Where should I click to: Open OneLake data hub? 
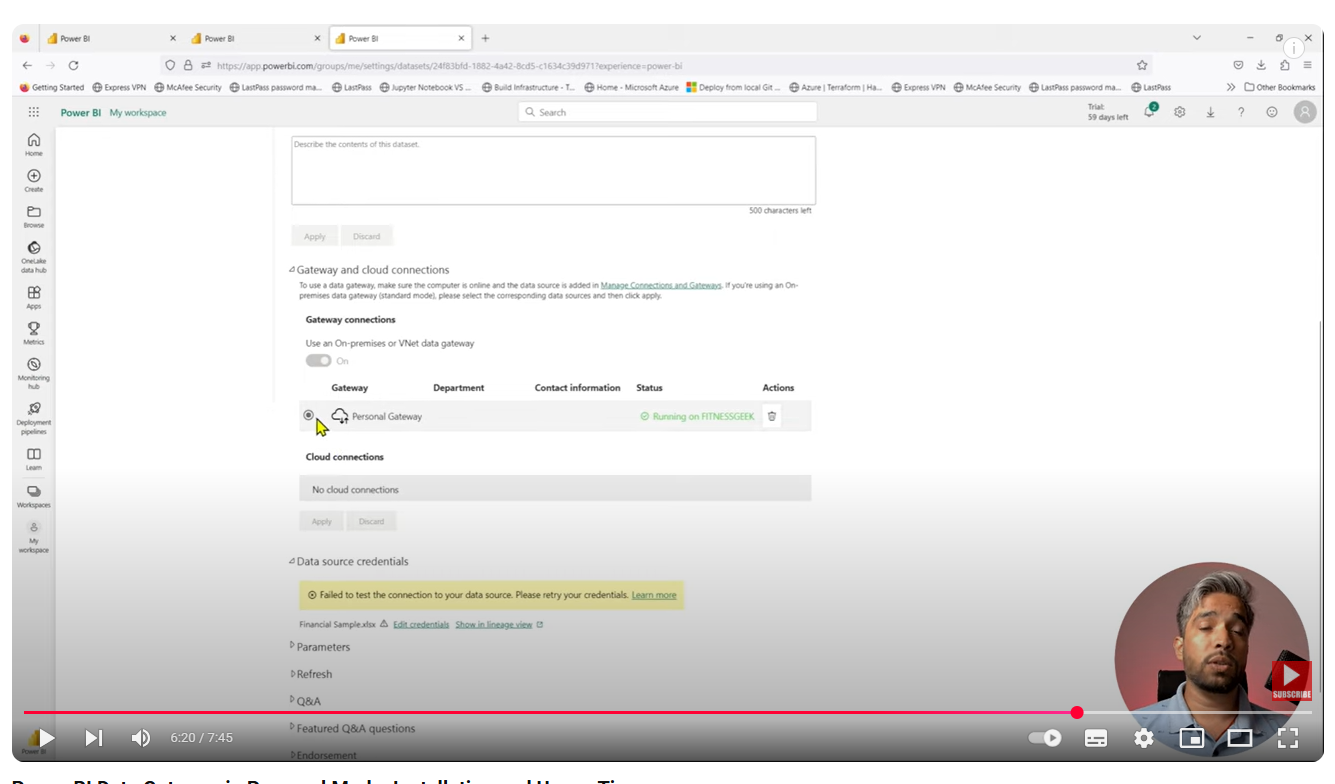(x=34, y=257)
